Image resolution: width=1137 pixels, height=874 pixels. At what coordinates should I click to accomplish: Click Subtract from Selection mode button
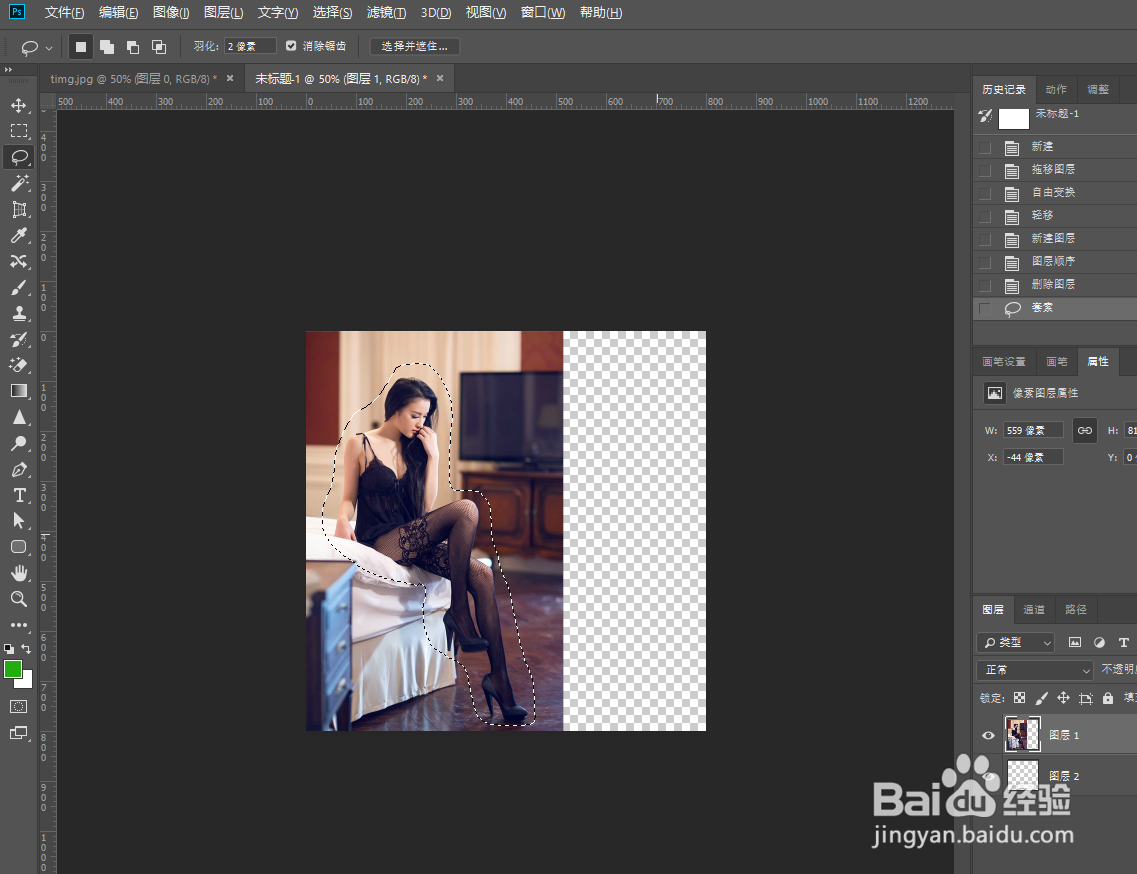coord(133,47)
